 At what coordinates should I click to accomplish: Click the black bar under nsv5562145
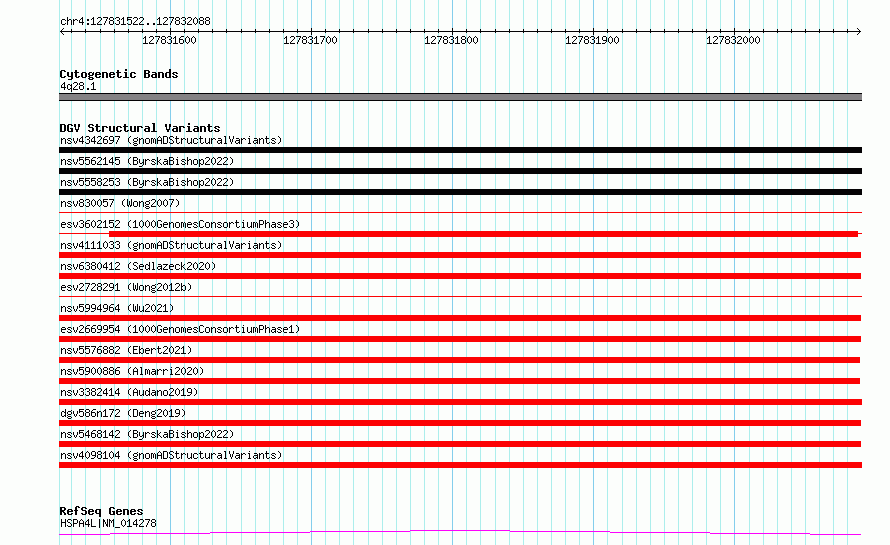coord(460,171)
